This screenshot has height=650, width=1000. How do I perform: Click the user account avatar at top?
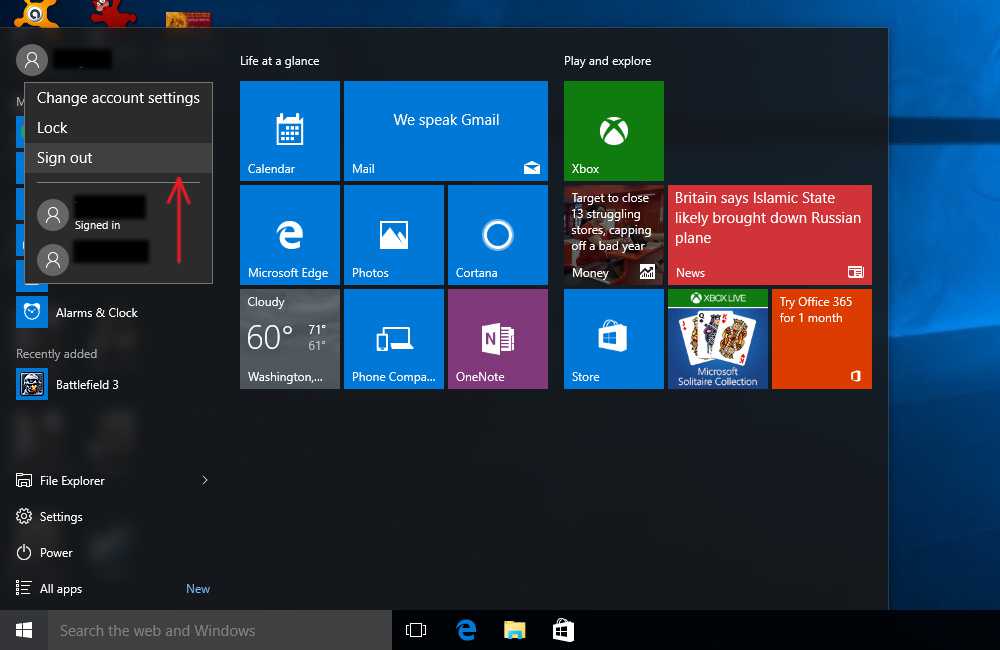(32, 60)
